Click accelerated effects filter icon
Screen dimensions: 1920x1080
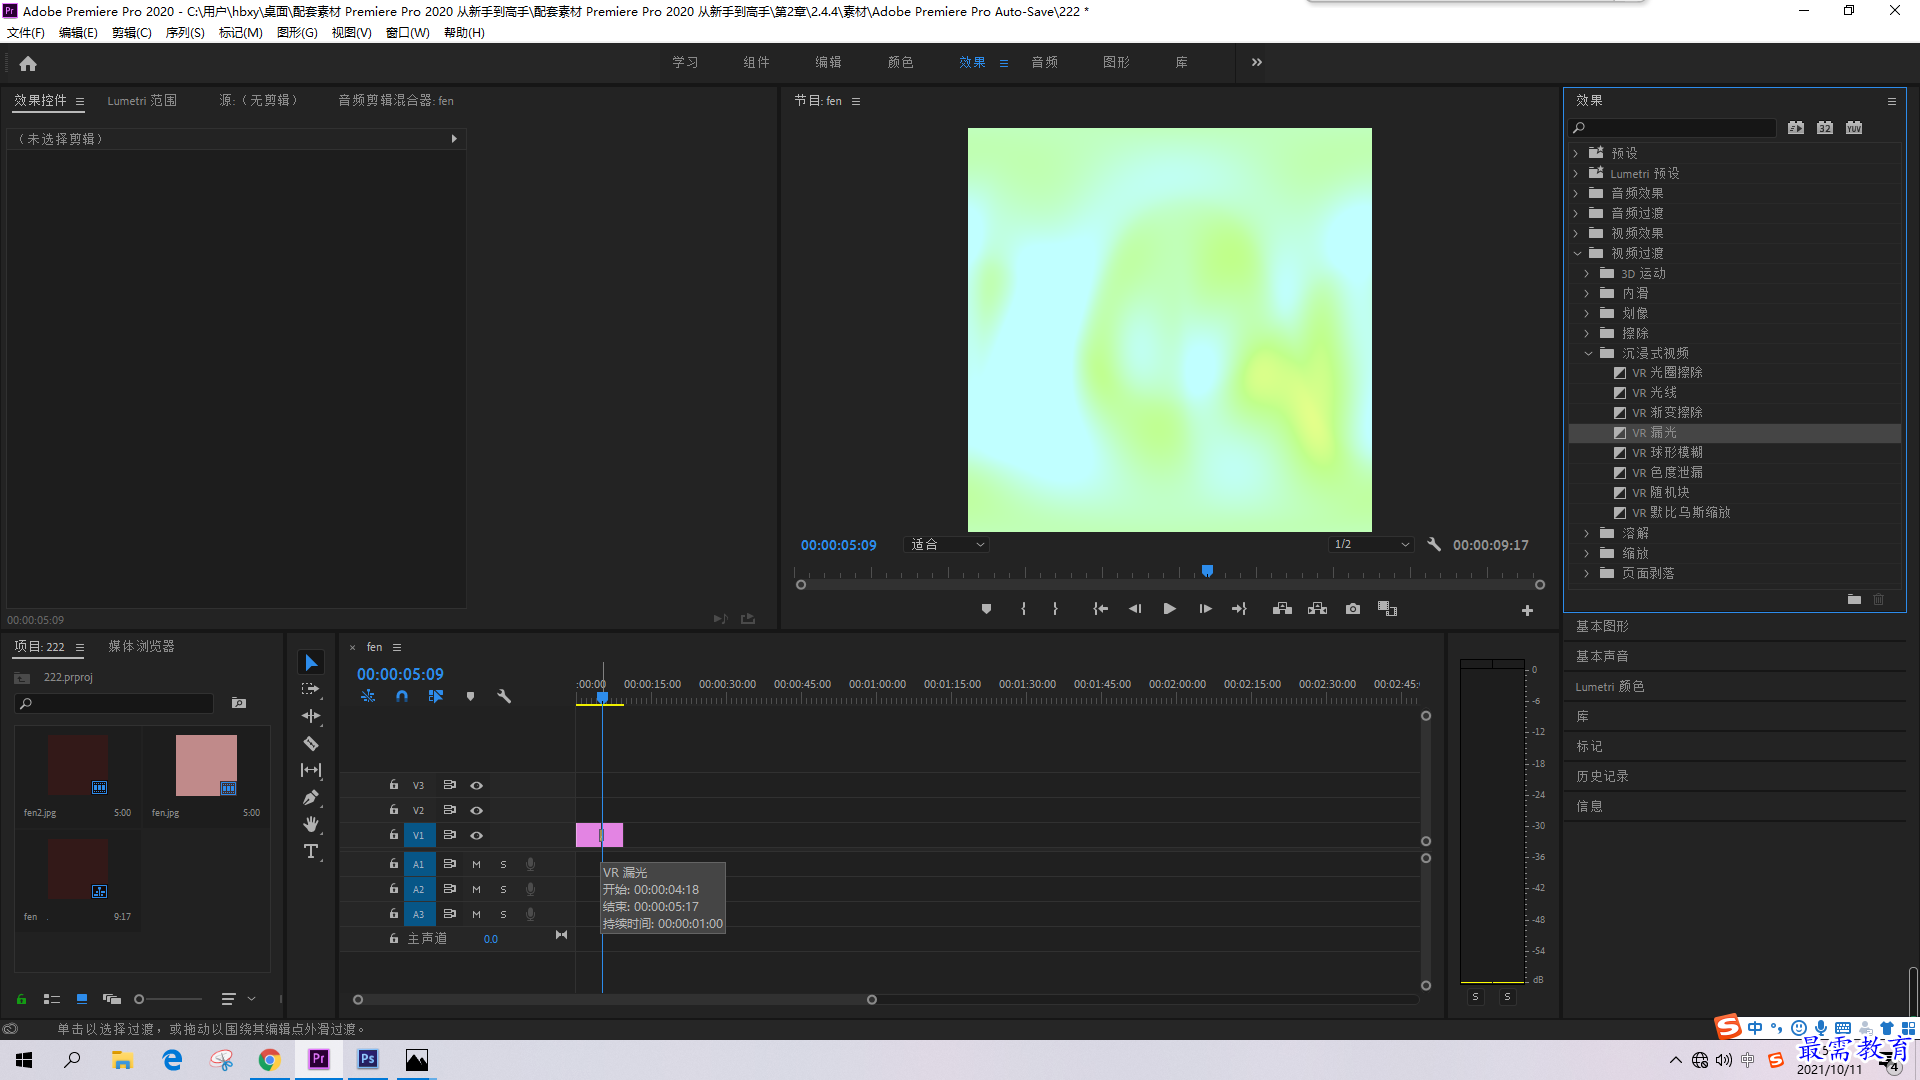point(1796,128)
